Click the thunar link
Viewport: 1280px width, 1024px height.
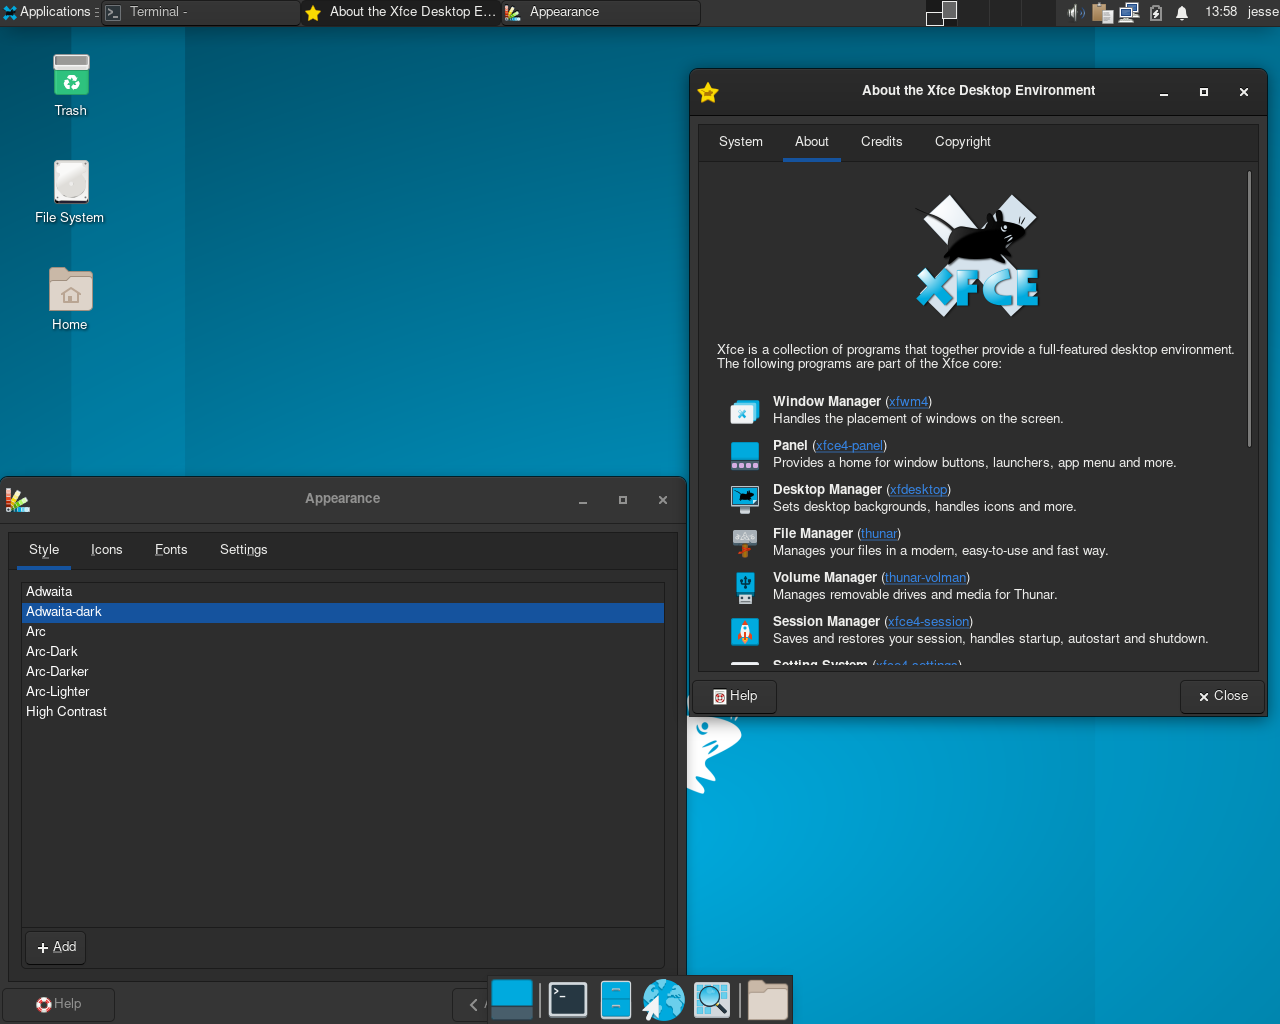point(879,534)
